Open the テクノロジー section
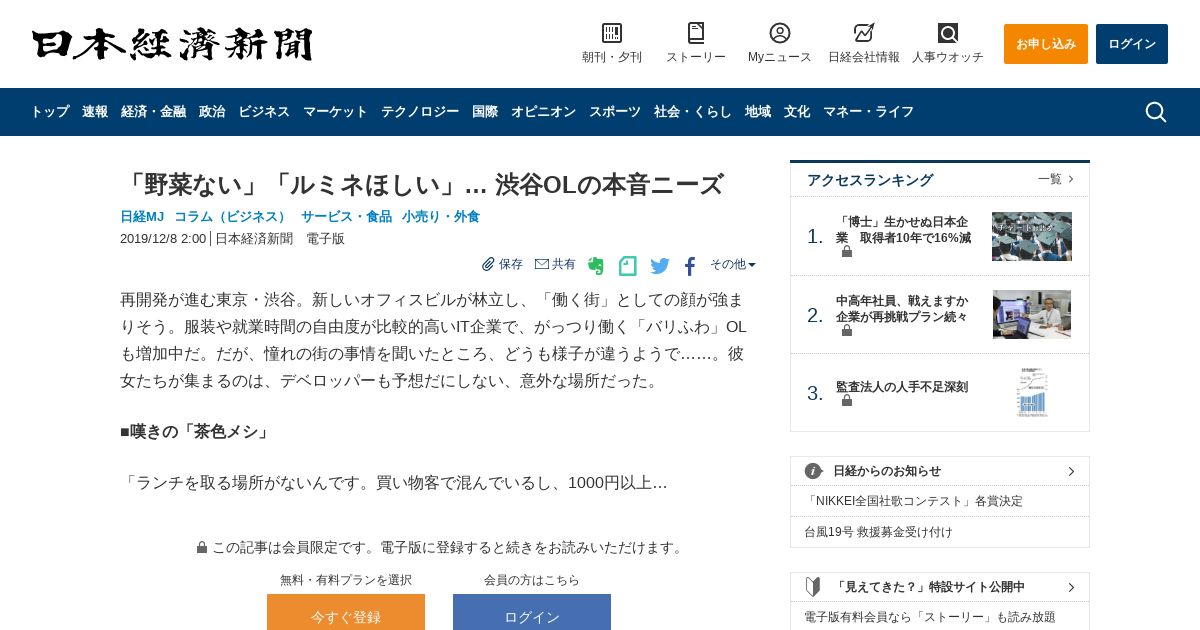This screenshot has height=630, width=1200. (x=420, y=112)
